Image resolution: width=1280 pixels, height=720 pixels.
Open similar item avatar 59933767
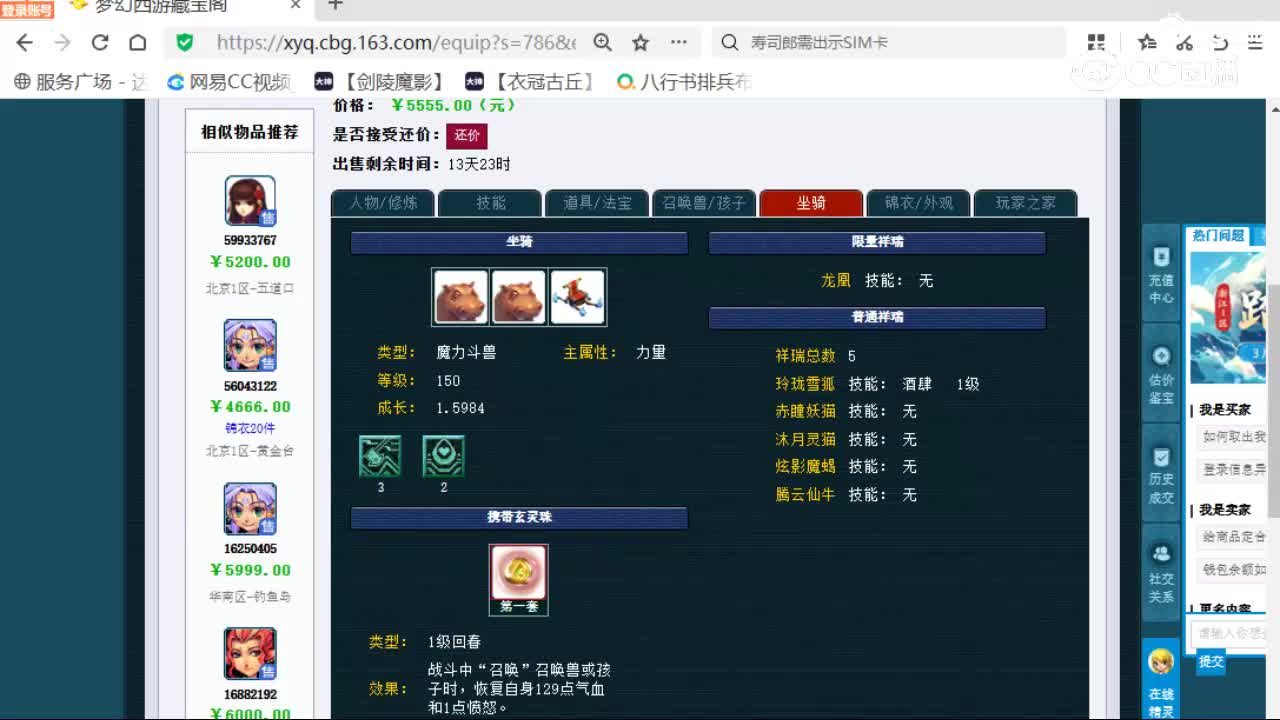click(x=250, y=201)
